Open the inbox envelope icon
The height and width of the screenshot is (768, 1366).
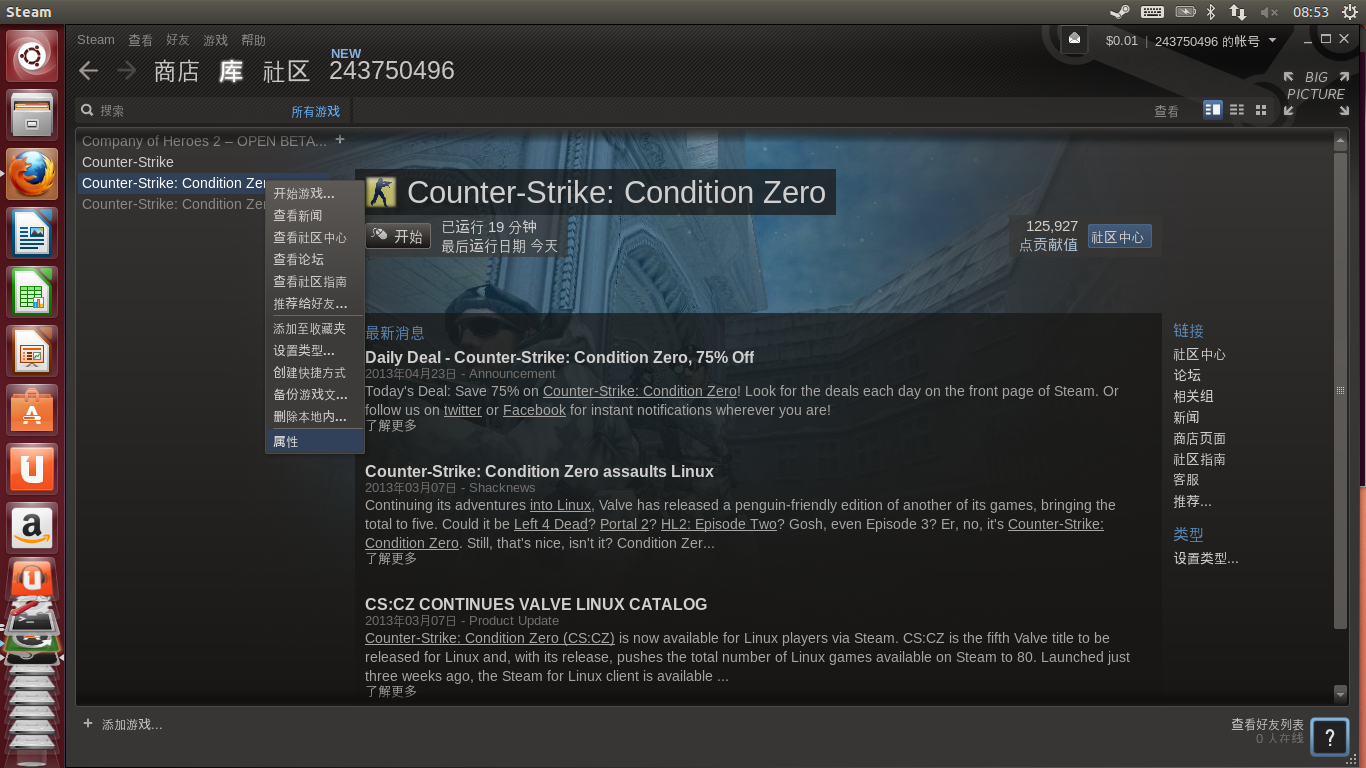(1074, 39)
